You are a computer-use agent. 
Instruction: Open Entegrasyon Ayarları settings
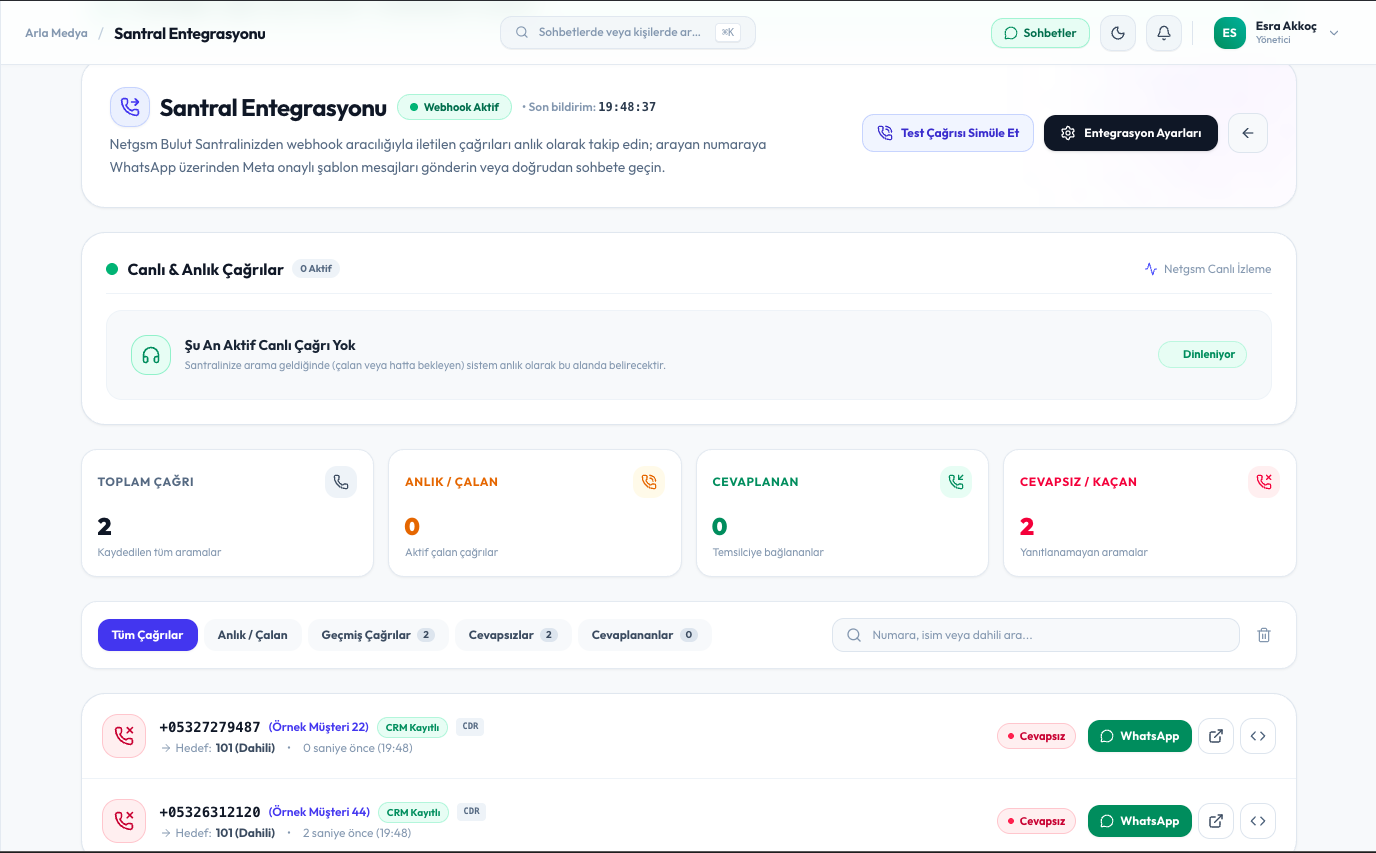1131,133
